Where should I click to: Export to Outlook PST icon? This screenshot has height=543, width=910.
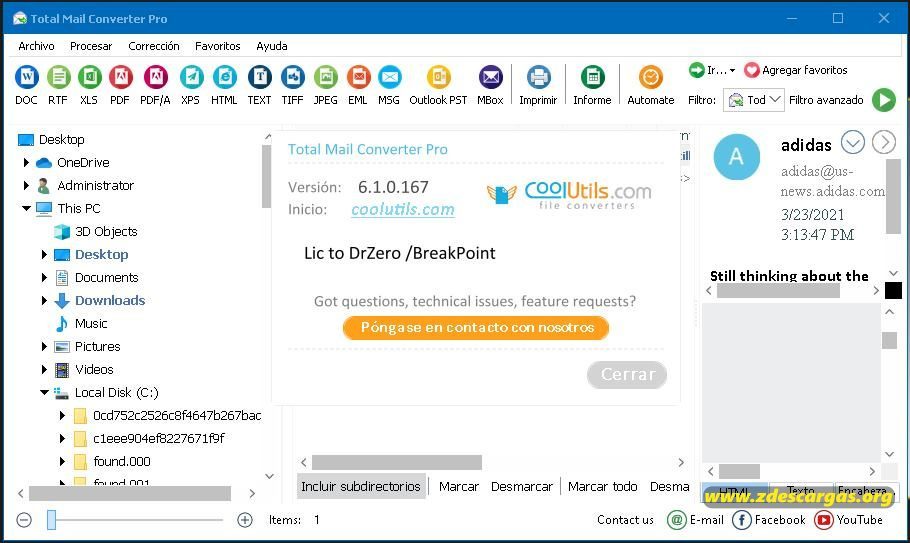click(x=439, y=77)
